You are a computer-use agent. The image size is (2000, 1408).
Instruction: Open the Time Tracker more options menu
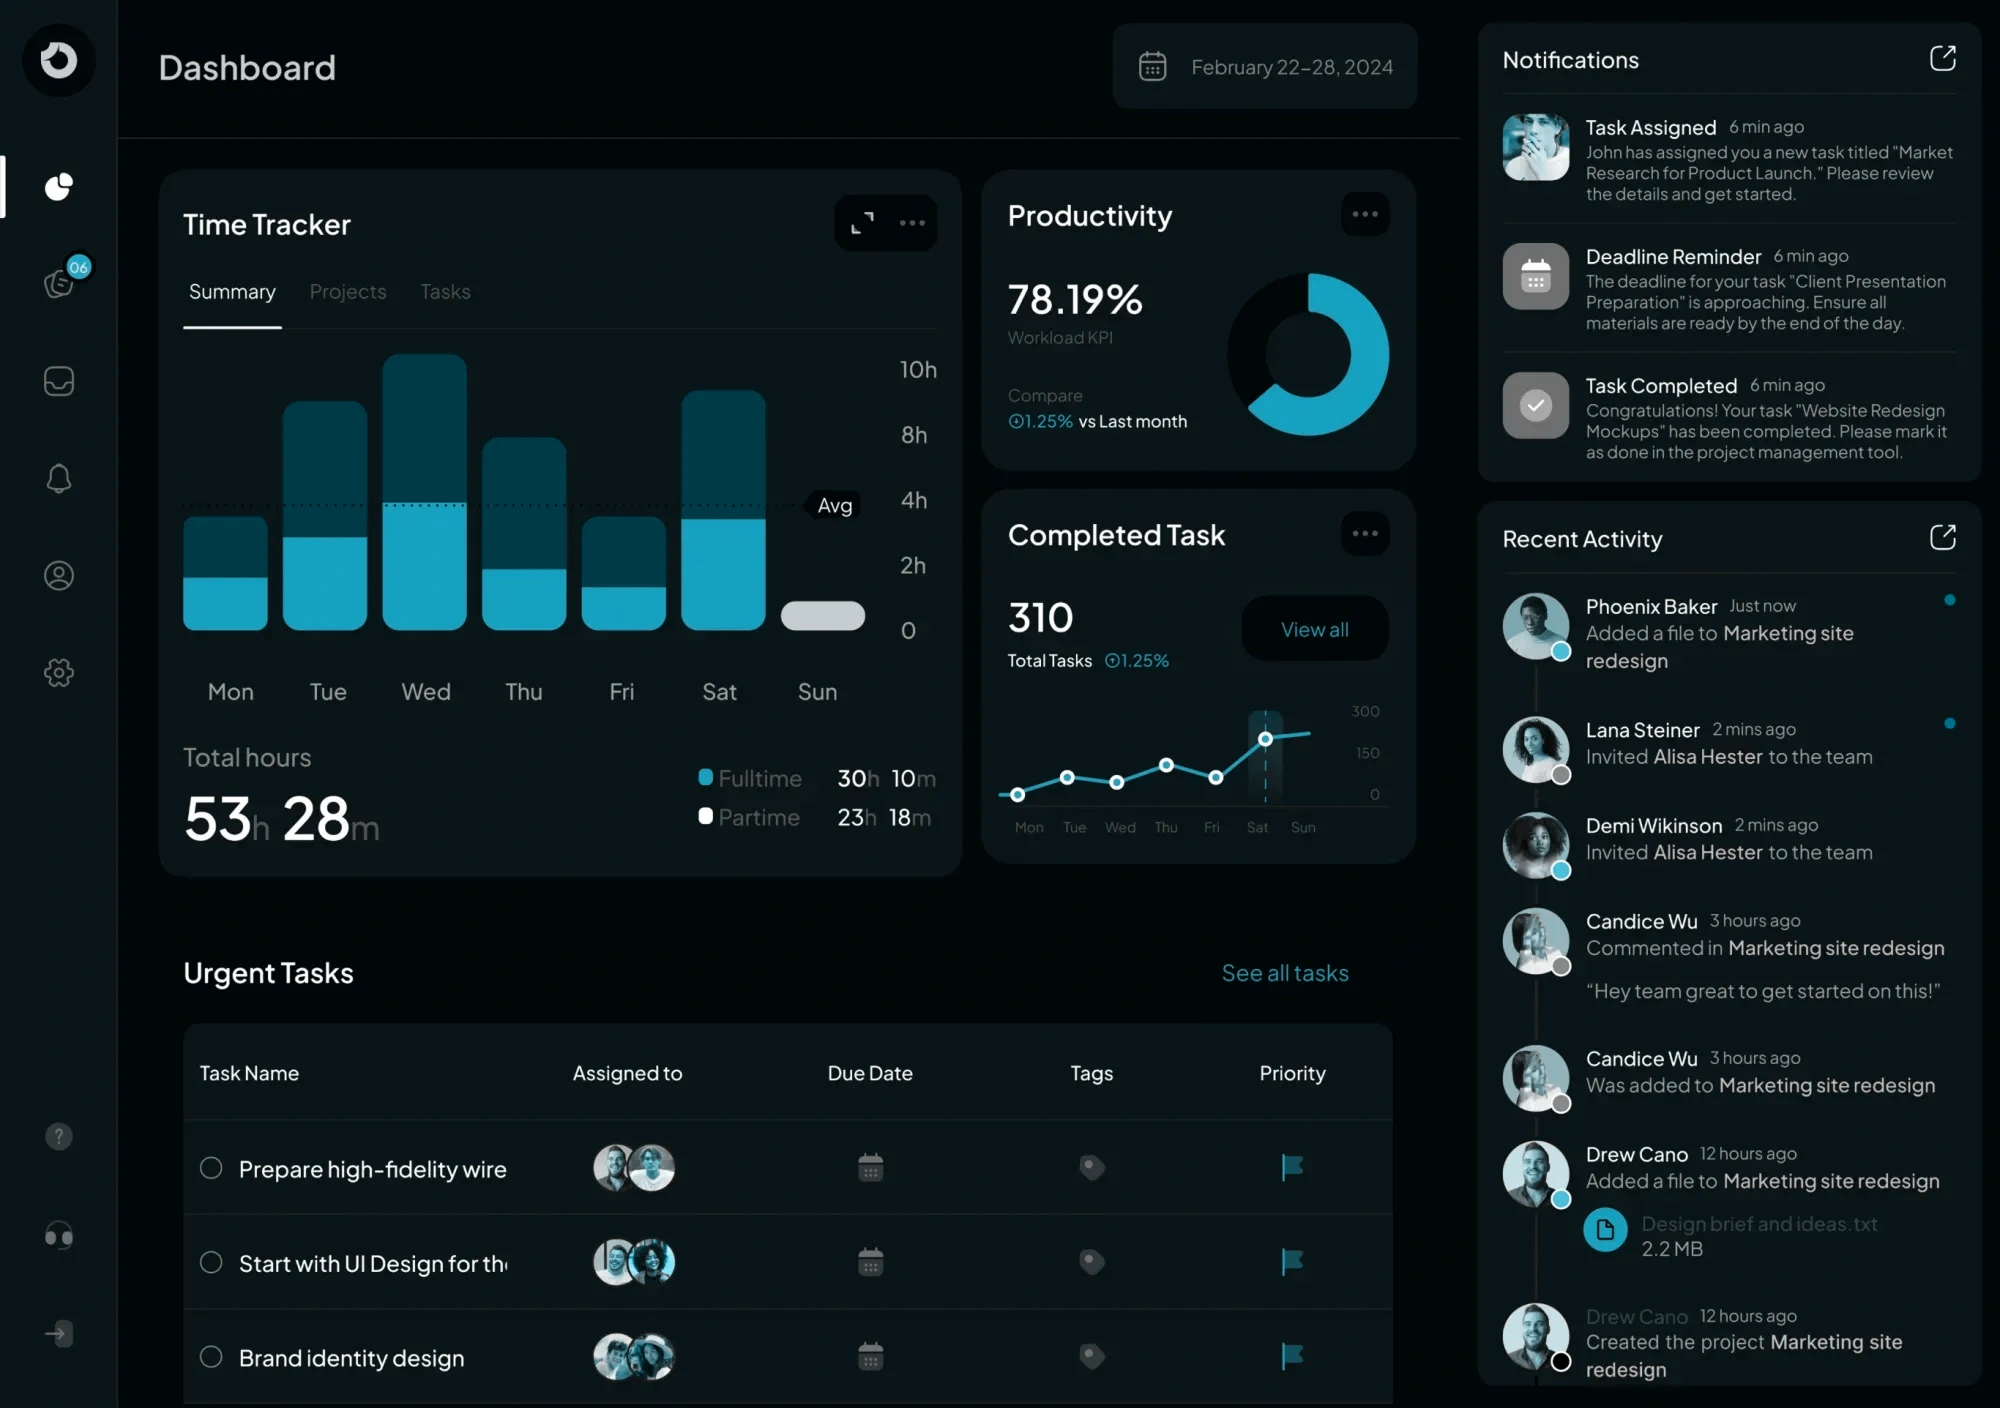click(911, 222)
